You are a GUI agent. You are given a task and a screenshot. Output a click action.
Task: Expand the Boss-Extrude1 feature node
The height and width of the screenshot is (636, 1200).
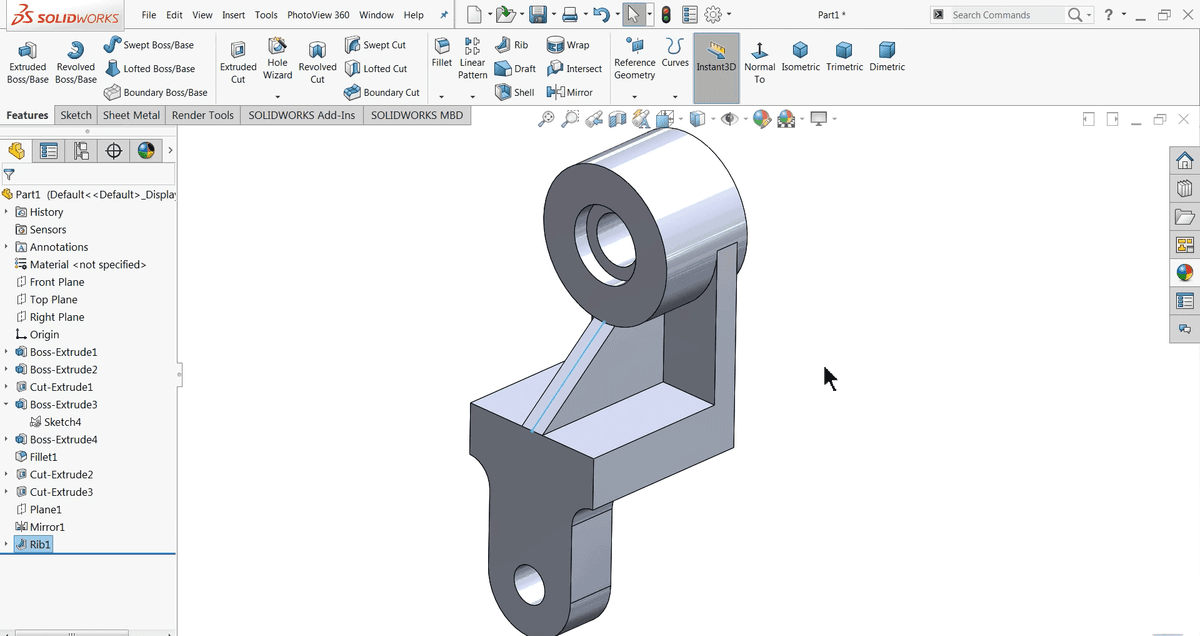tap(7, 352)
